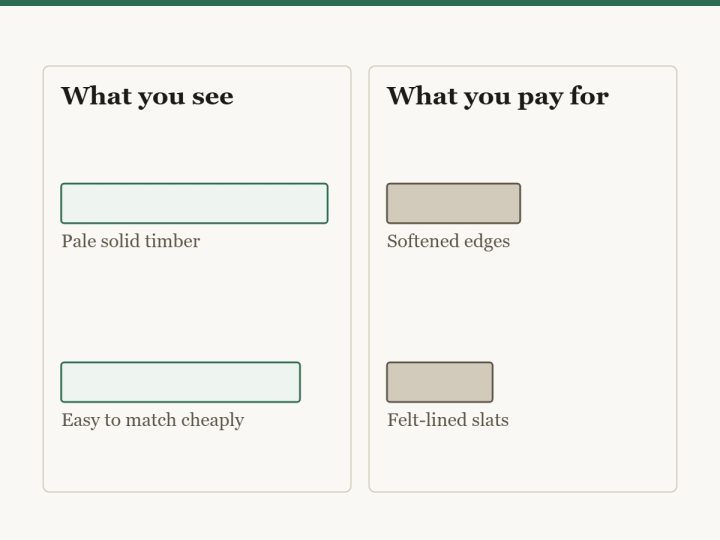Click the "What you pay for" heading
The height and width of the screenshot is (540, 720).
pos(498,96)
